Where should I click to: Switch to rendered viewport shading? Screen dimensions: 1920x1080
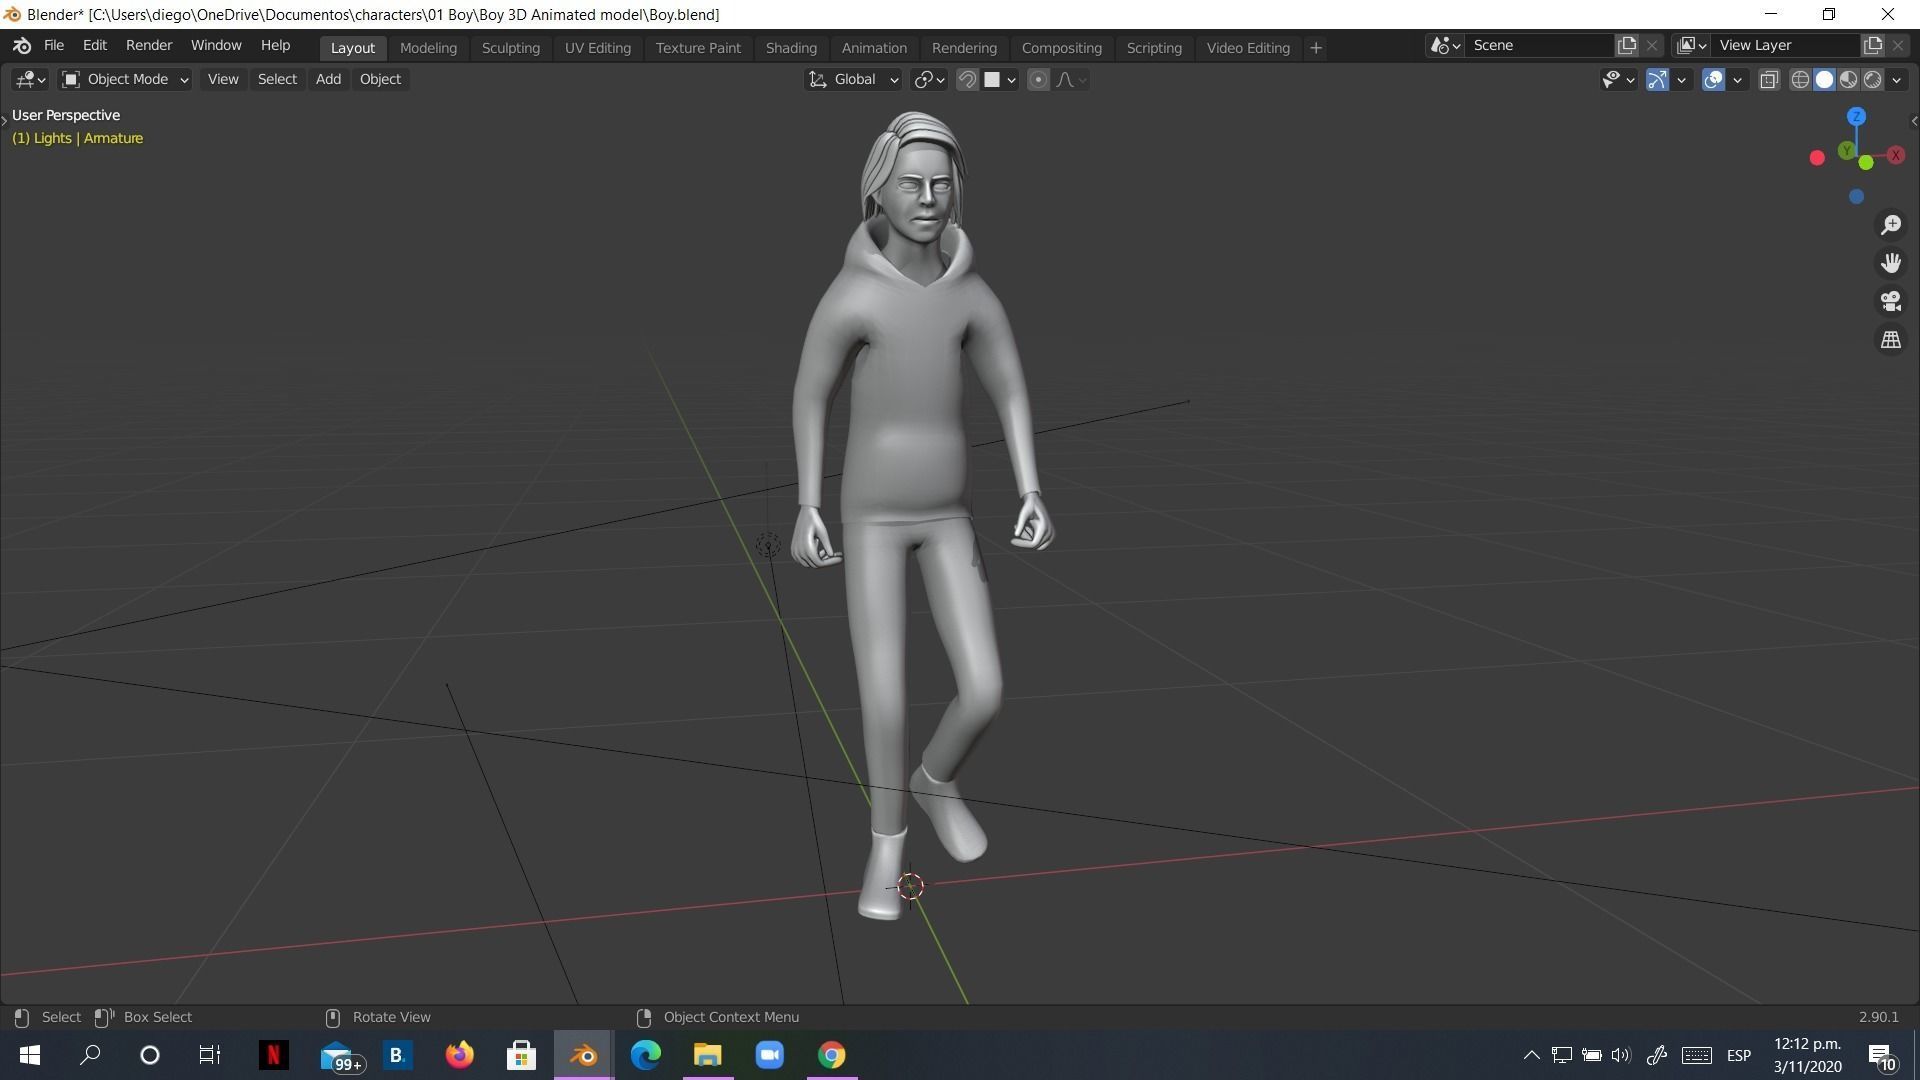1873,80
